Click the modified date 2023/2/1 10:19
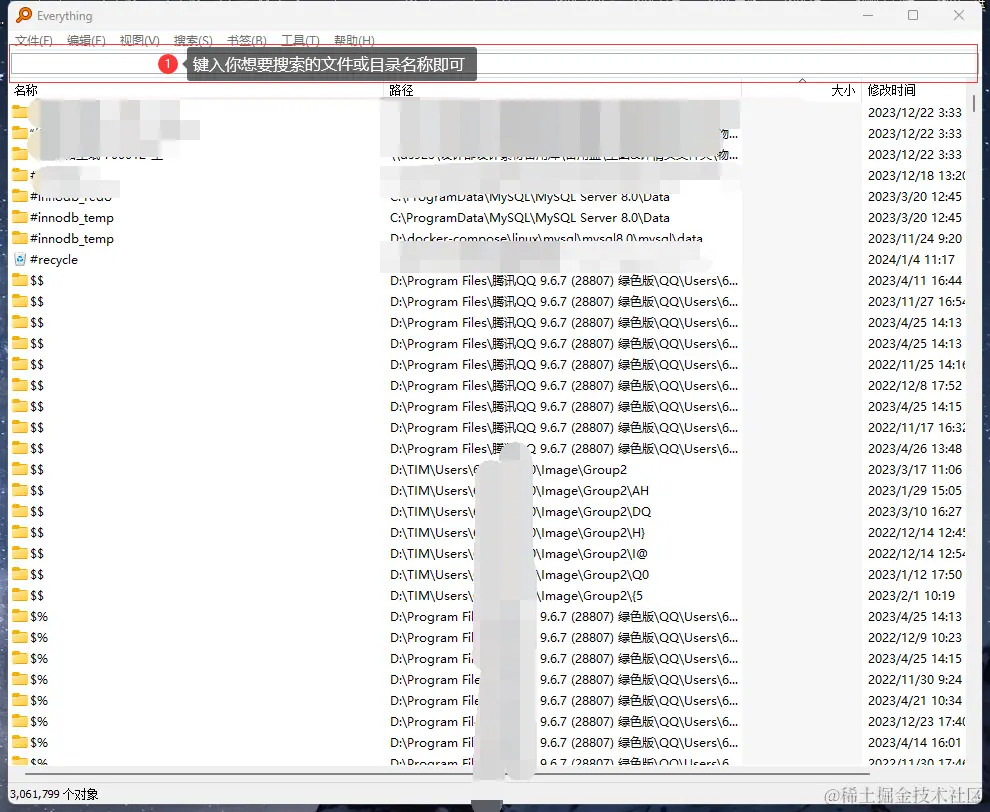 (911, 595)
